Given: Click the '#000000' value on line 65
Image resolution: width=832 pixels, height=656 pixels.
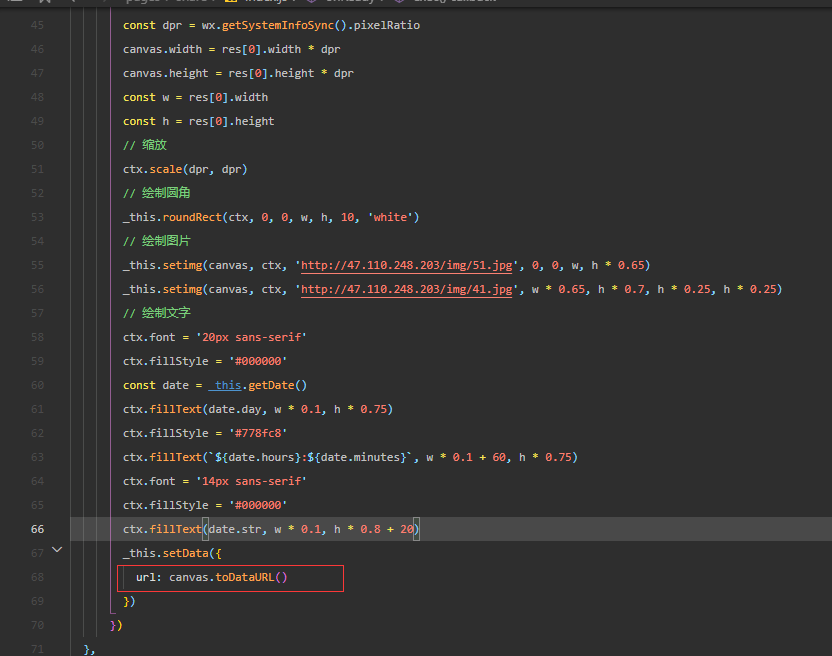Looking at the screenshot, I should (x=258, y=505).
